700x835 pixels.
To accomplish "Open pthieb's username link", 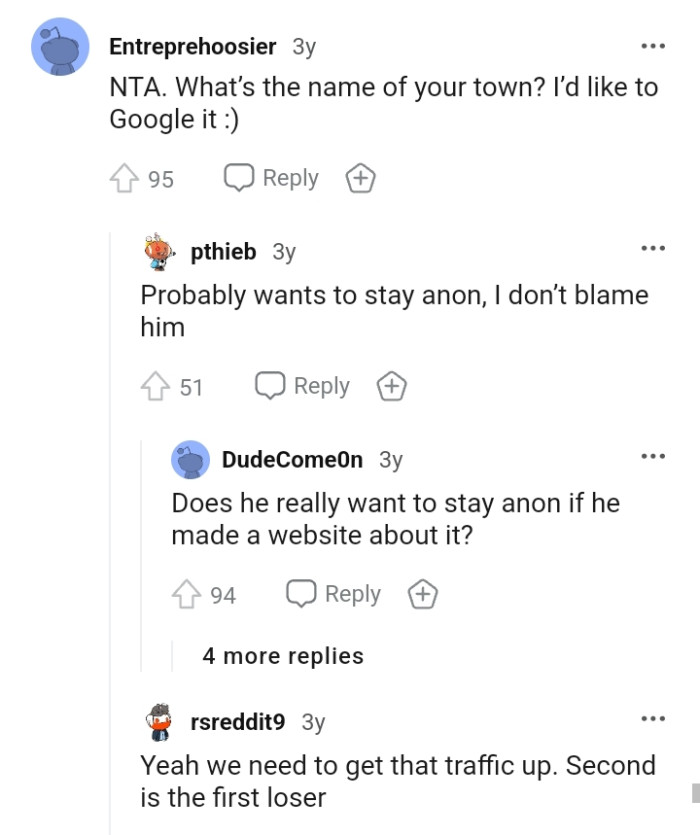I will [x=222, y=252].
